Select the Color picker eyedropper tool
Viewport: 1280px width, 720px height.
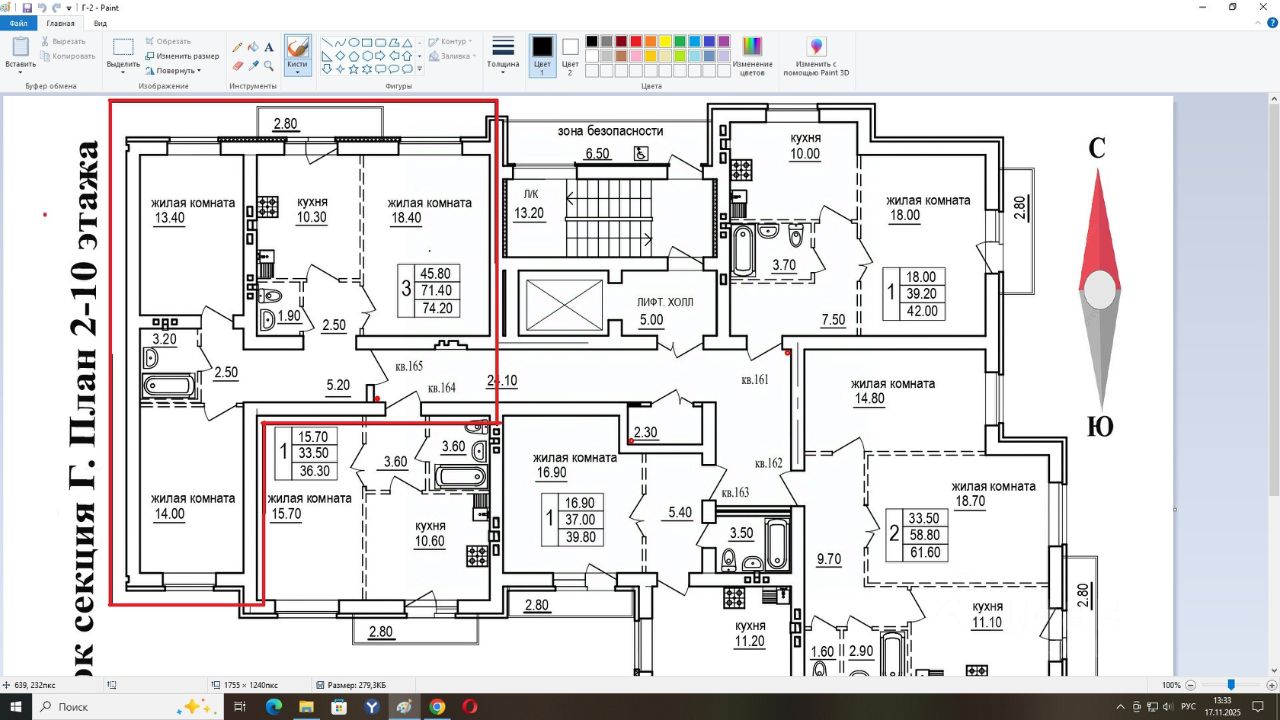click(x=253, y=65)
